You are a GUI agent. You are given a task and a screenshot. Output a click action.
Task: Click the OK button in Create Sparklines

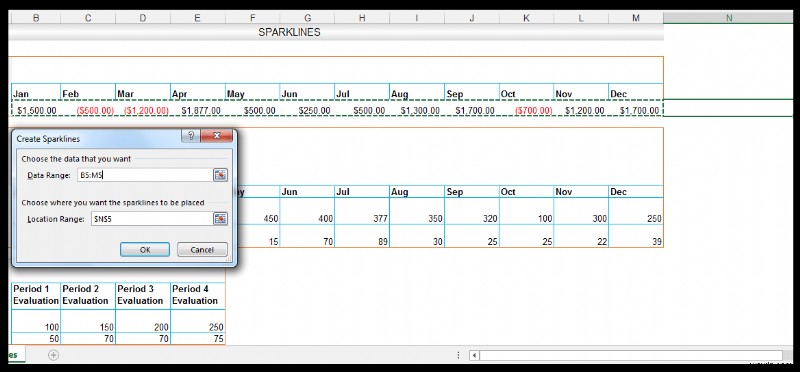click(x=145, y=250)
